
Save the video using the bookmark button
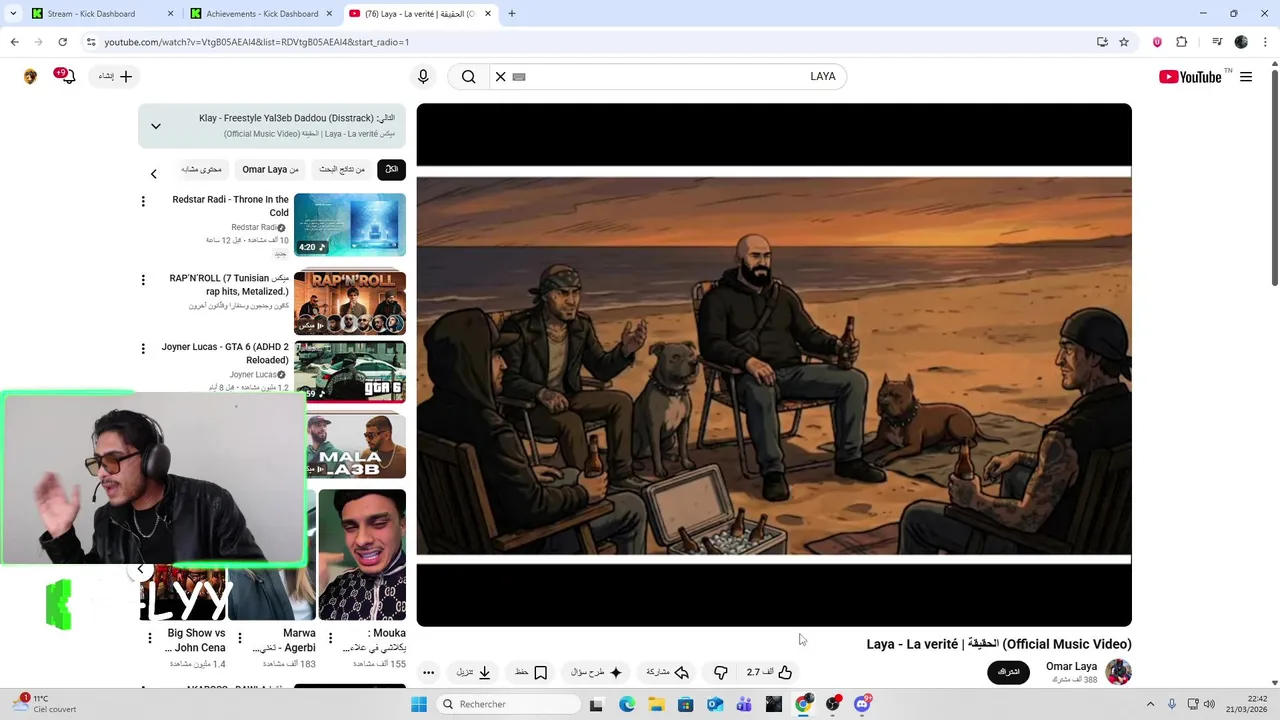click(531, 672)
